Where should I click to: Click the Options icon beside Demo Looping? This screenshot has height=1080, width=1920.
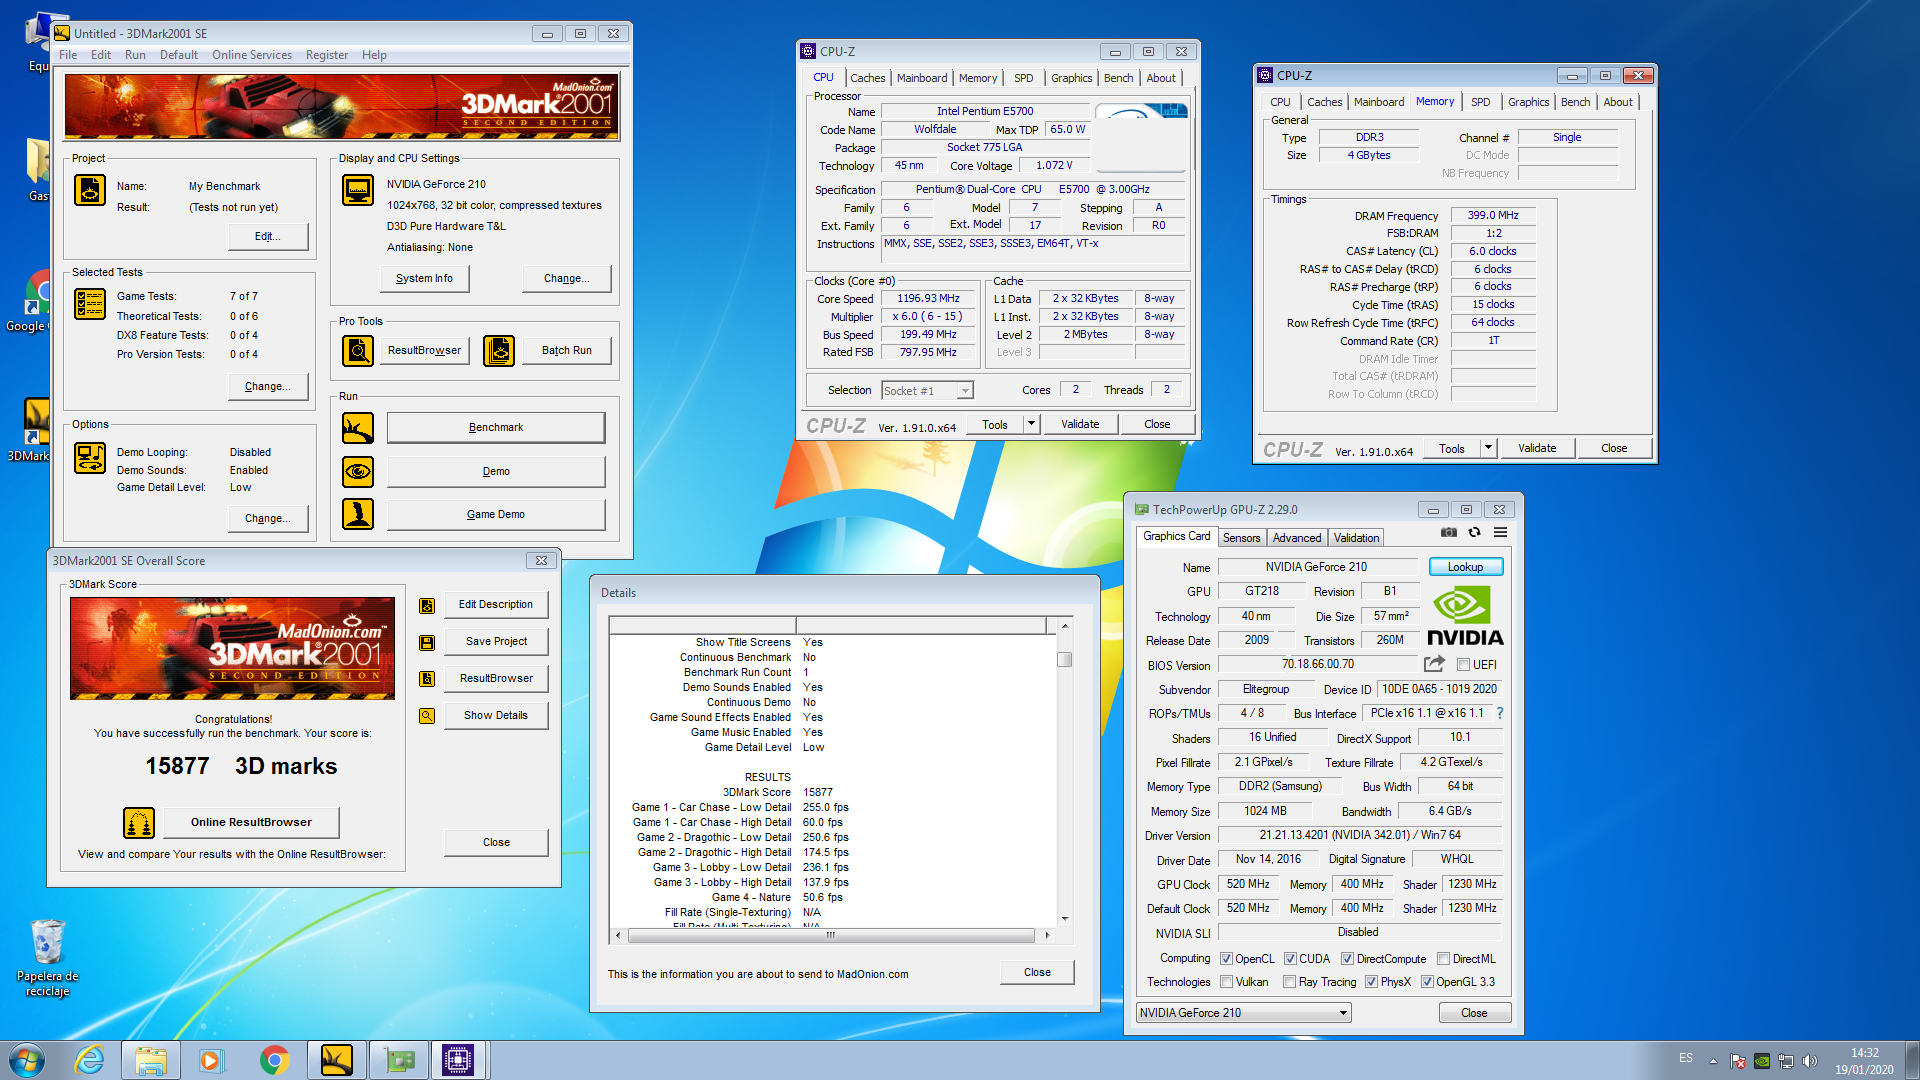pyautogui.click(x=90, y=458)
